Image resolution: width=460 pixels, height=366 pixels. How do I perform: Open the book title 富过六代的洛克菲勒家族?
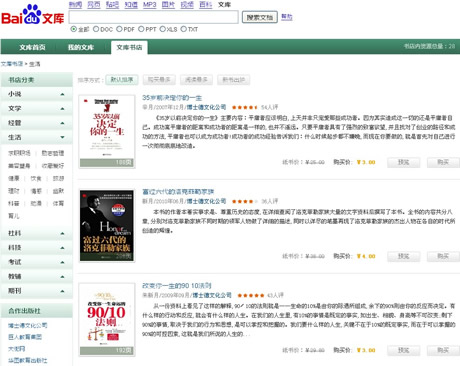(178, 192)
